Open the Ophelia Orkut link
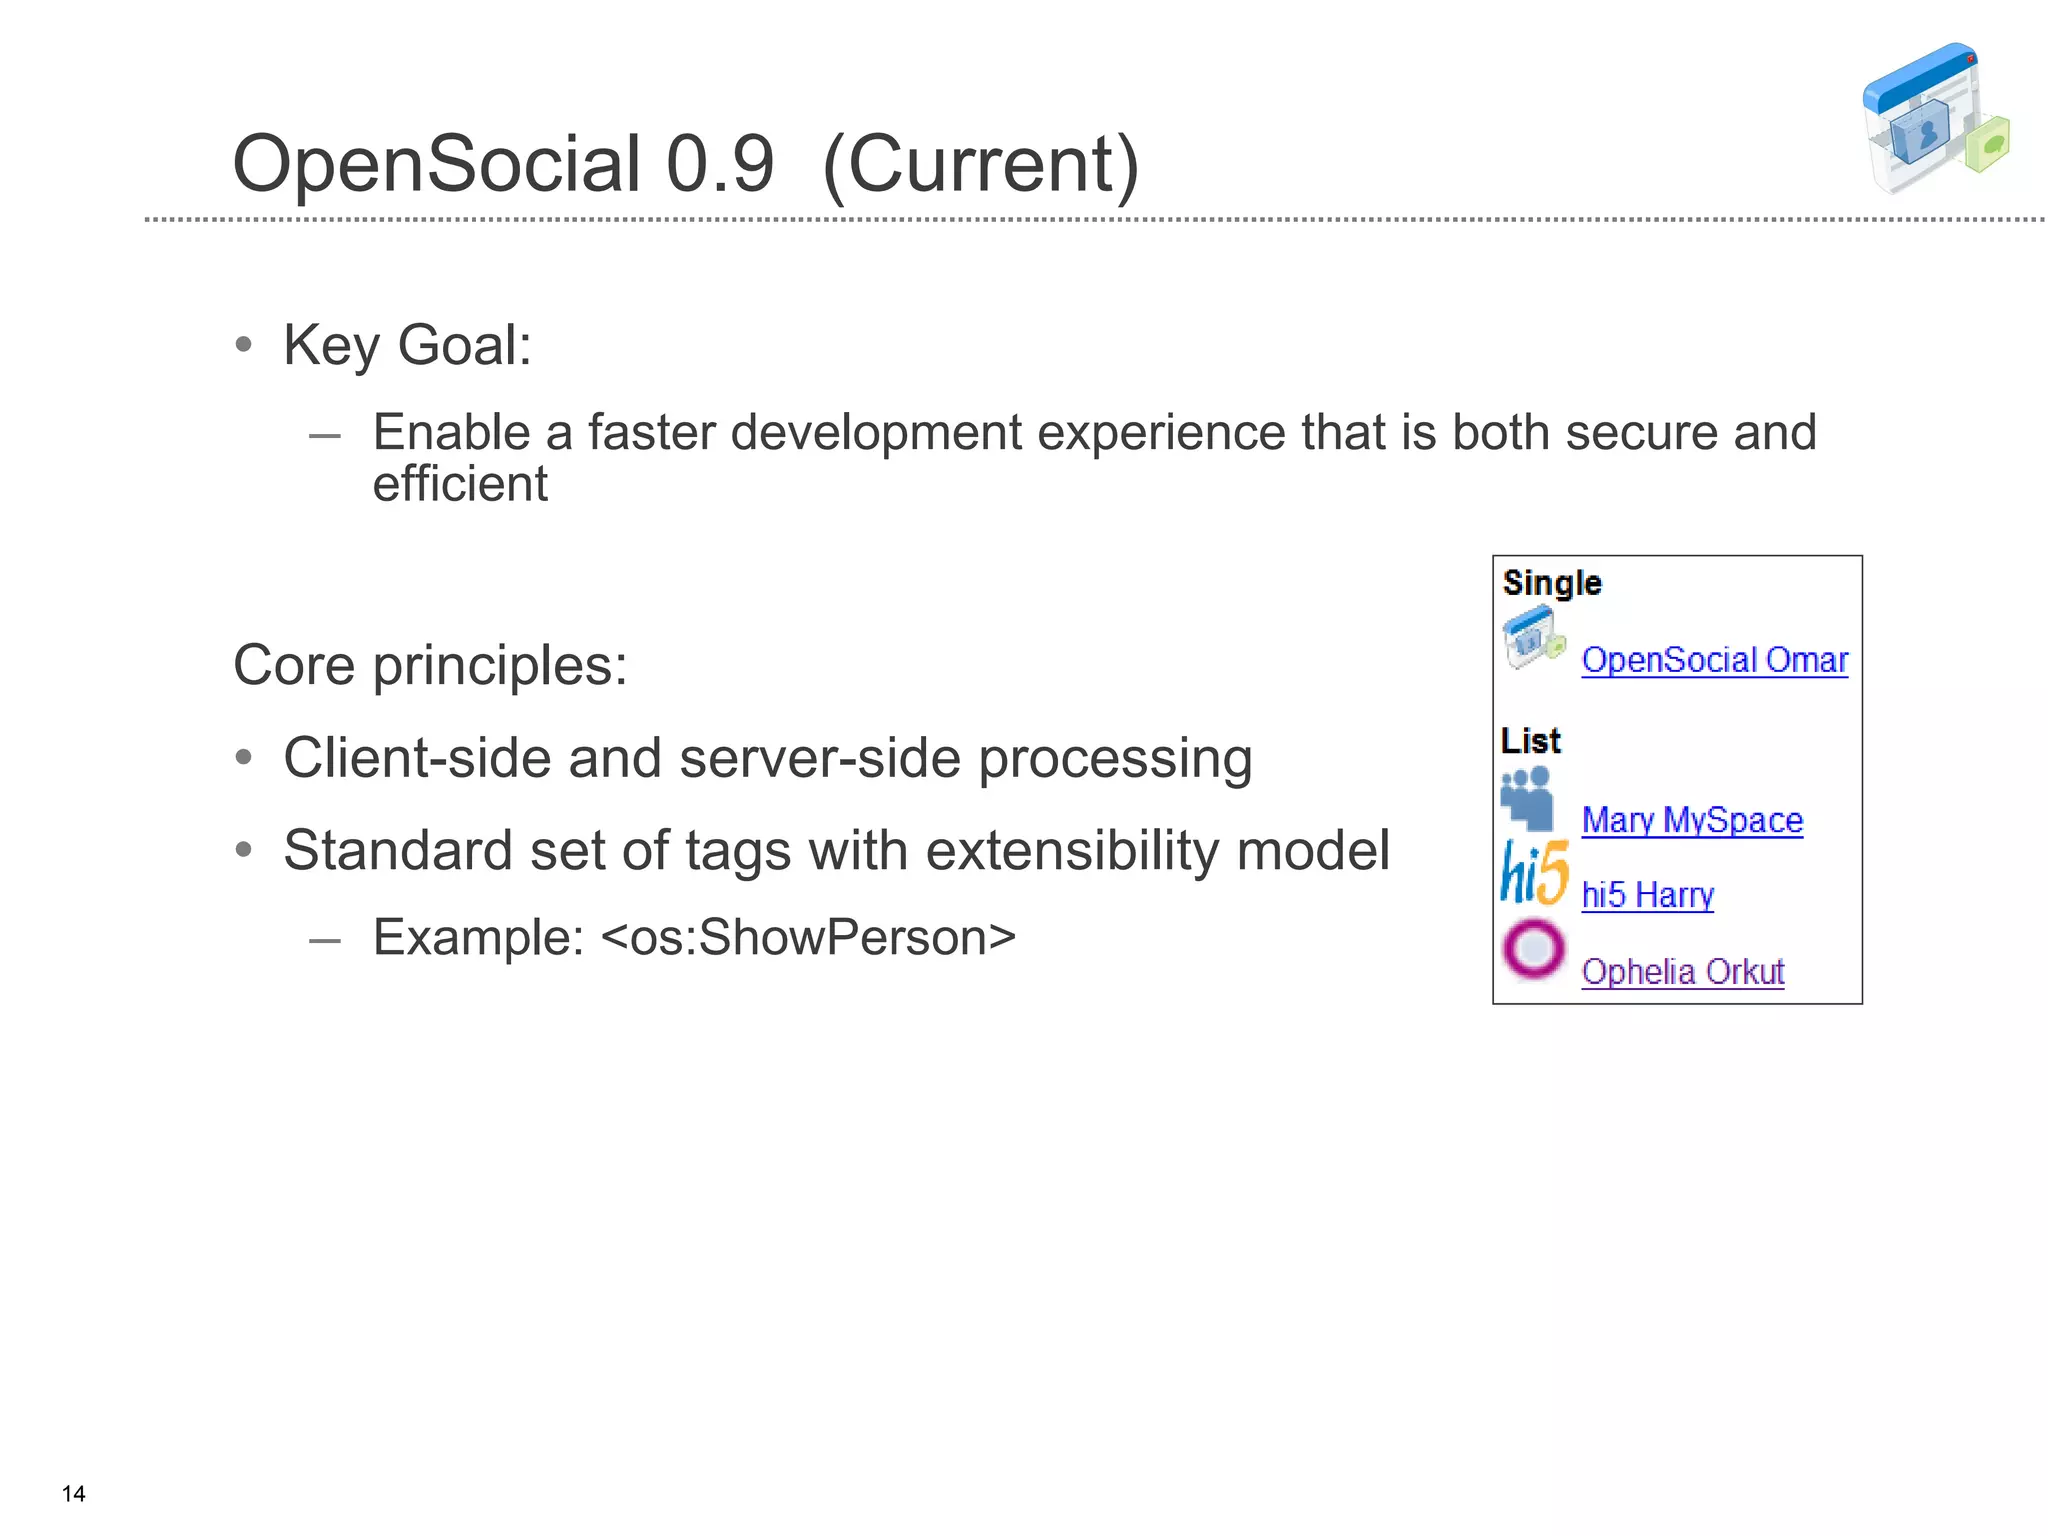This screenshot has width=2048, height=1536. [x=1683, y=972]
